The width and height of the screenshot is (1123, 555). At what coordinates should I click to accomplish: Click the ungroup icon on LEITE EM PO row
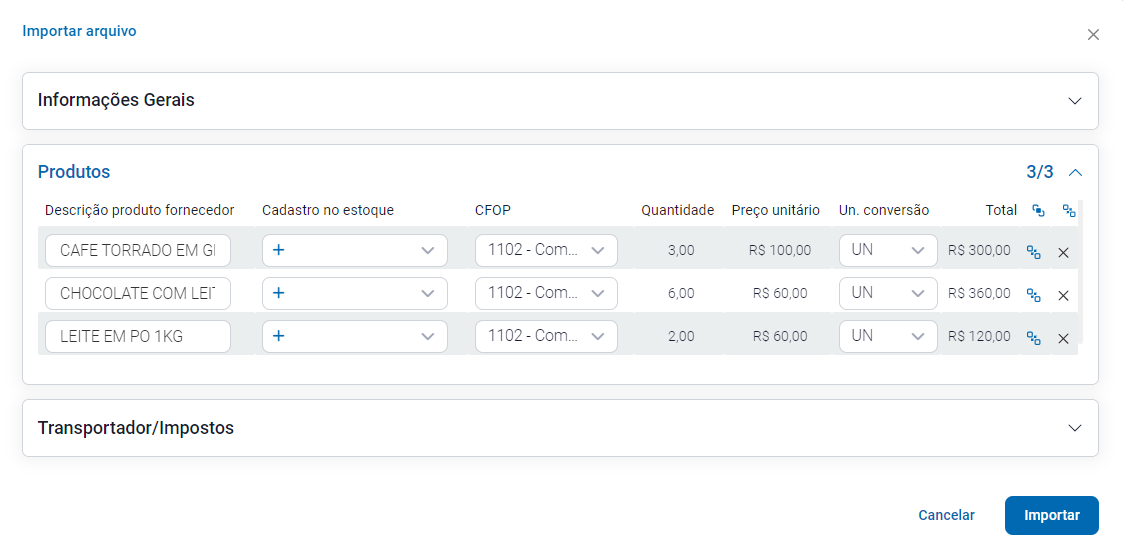1034,338
